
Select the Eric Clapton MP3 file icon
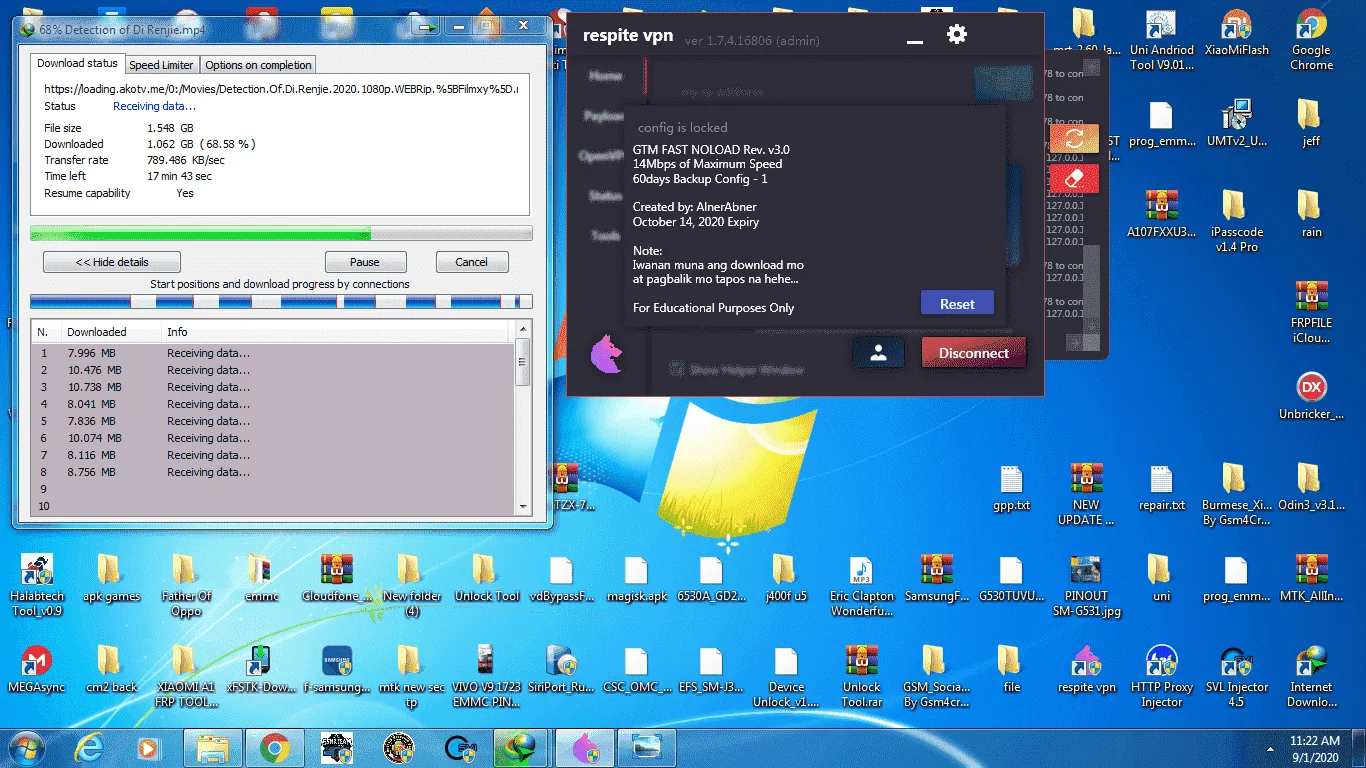(x=861, y=586)
